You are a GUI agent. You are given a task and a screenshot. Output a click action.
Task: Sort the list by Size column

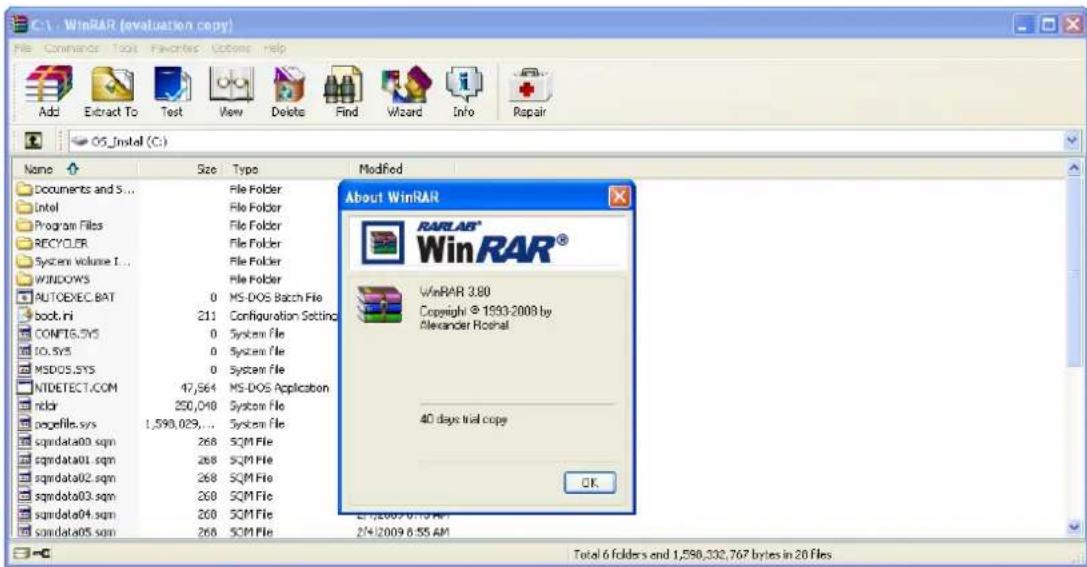(182, 168)
